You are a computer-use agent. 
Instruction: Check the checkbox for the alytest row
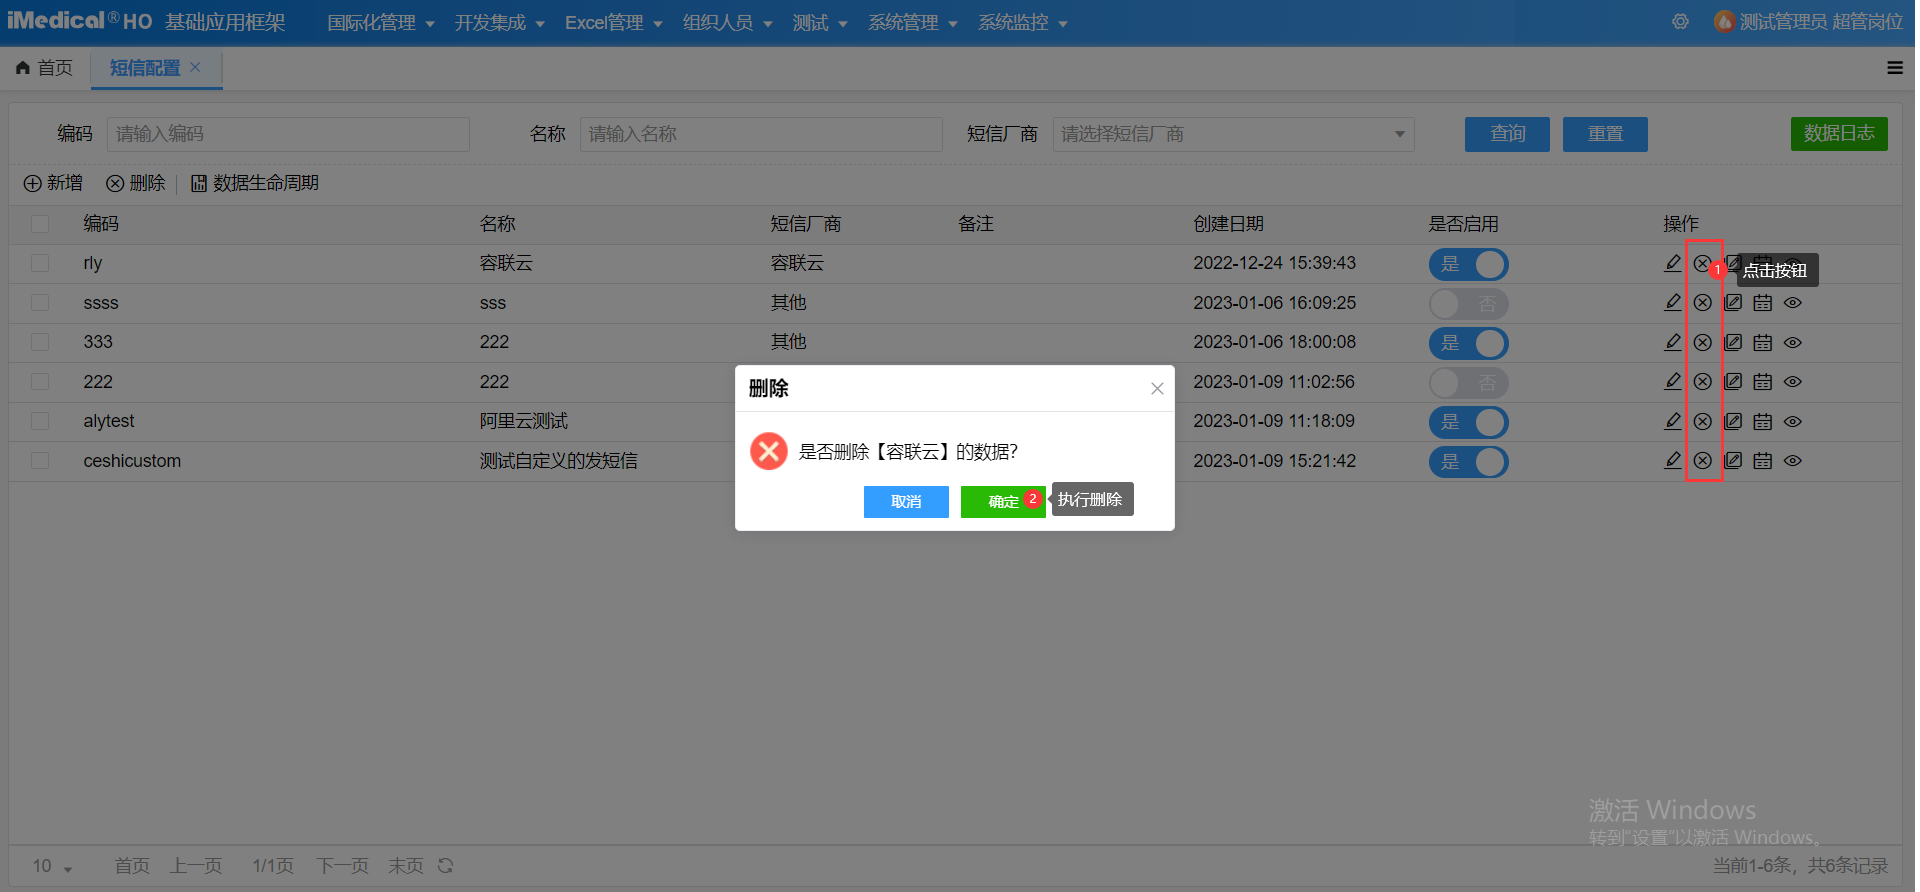click(x=40, y=422)
